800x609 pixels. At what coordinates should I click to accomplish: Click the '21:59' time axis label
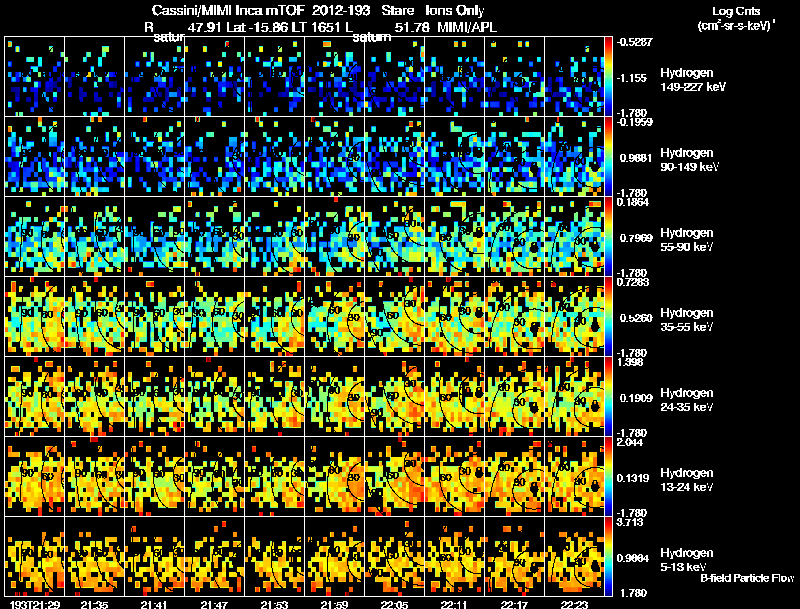point(335,604)
